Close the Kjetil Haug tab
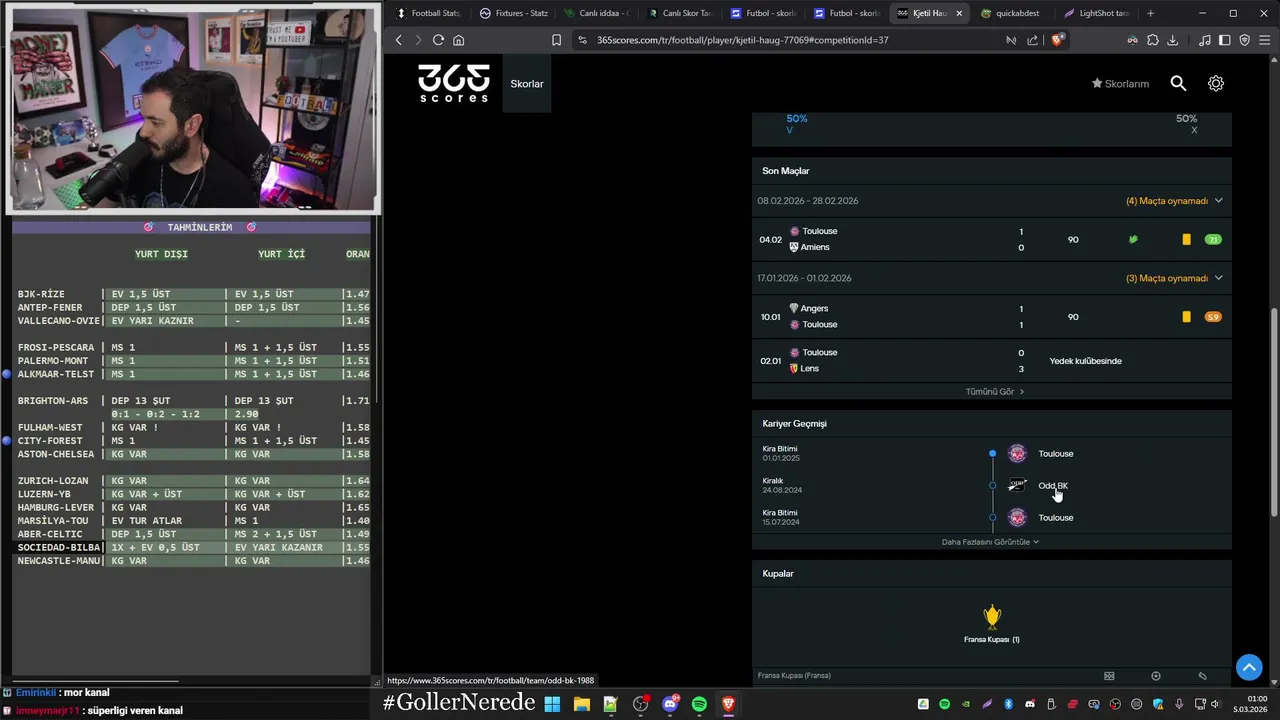Image resolution: width=1280 pixels, height=720 pixels. tap(959, 13)
